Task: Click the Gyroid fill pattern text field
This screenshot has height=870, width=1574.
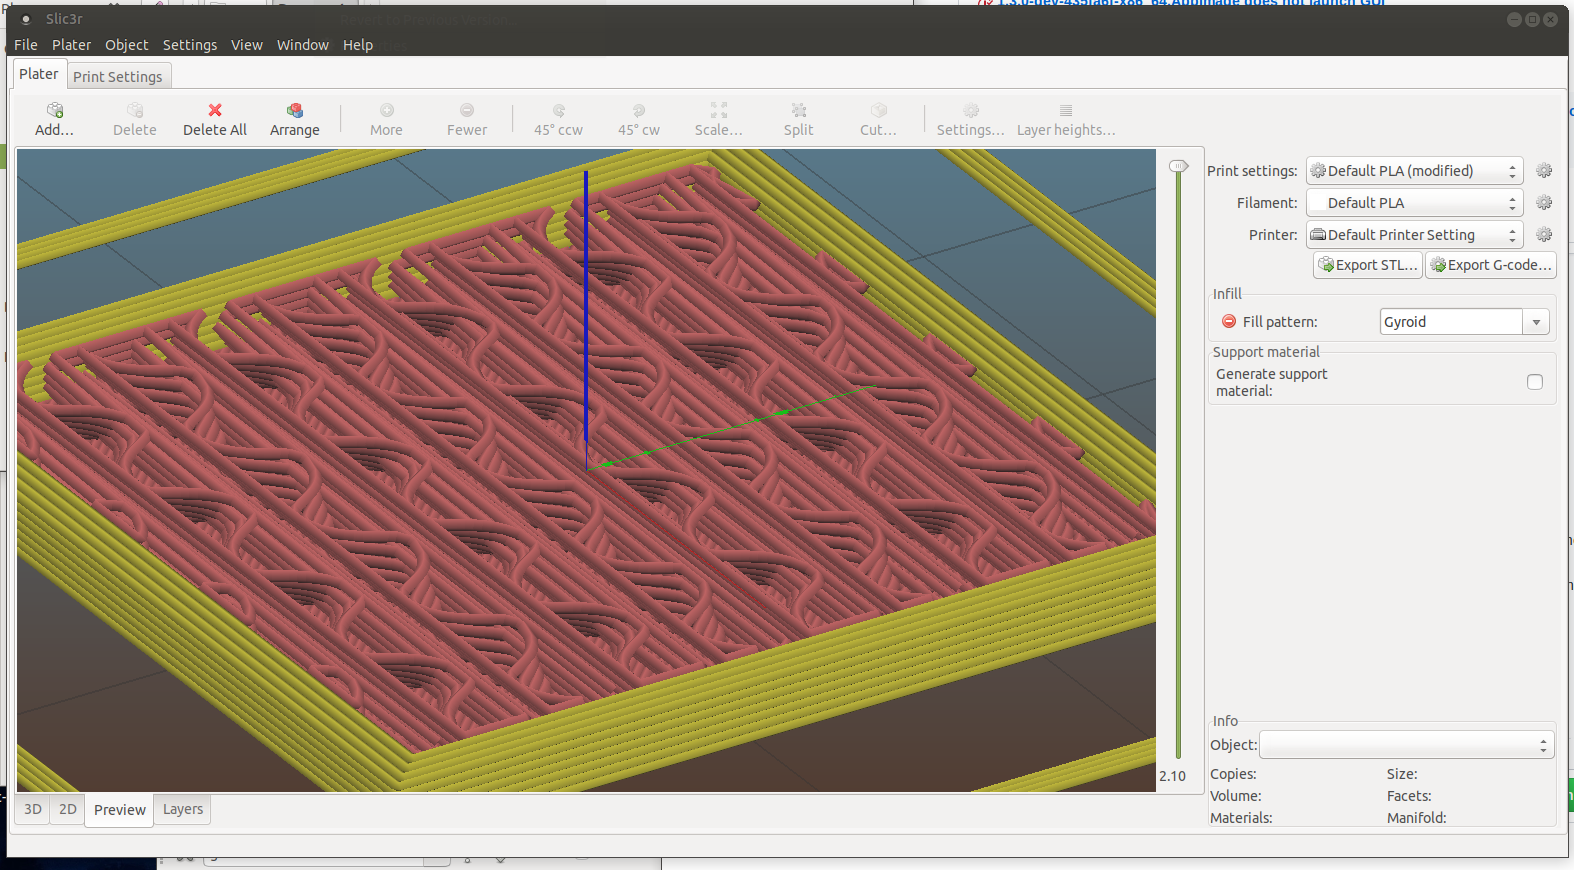Action: point(1451,322)
